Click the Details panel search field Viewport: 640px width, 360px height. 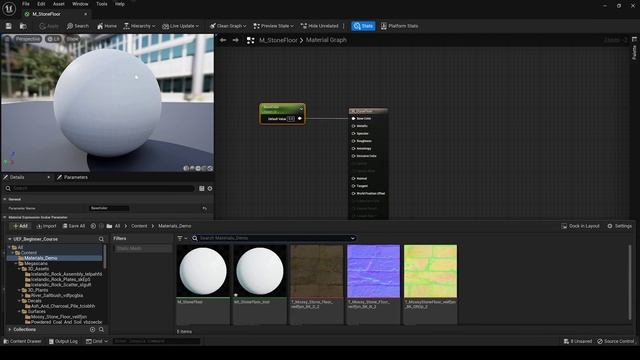99,189
